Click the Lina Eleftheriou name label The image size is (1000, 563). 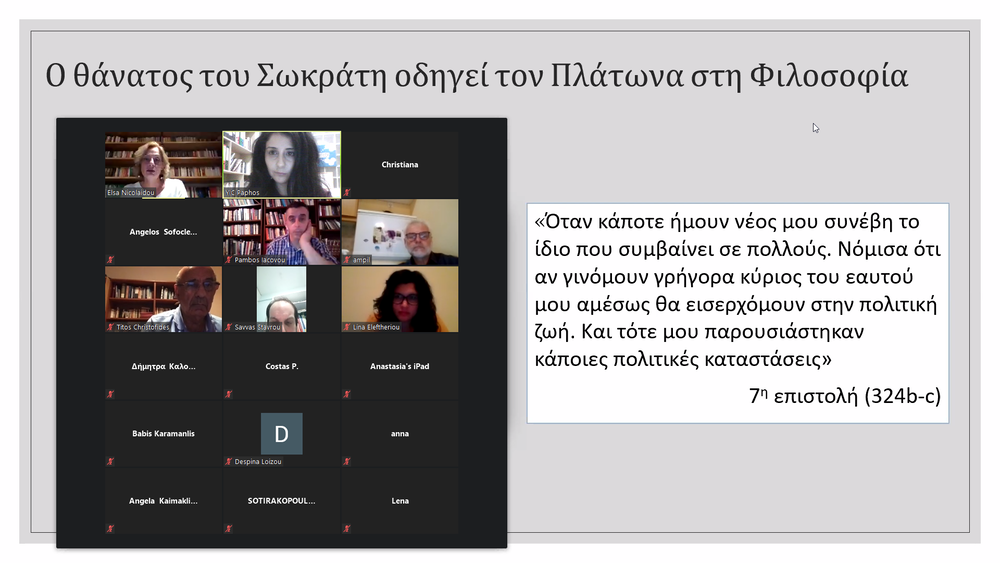pyautogui.click(x=376, y=327)
